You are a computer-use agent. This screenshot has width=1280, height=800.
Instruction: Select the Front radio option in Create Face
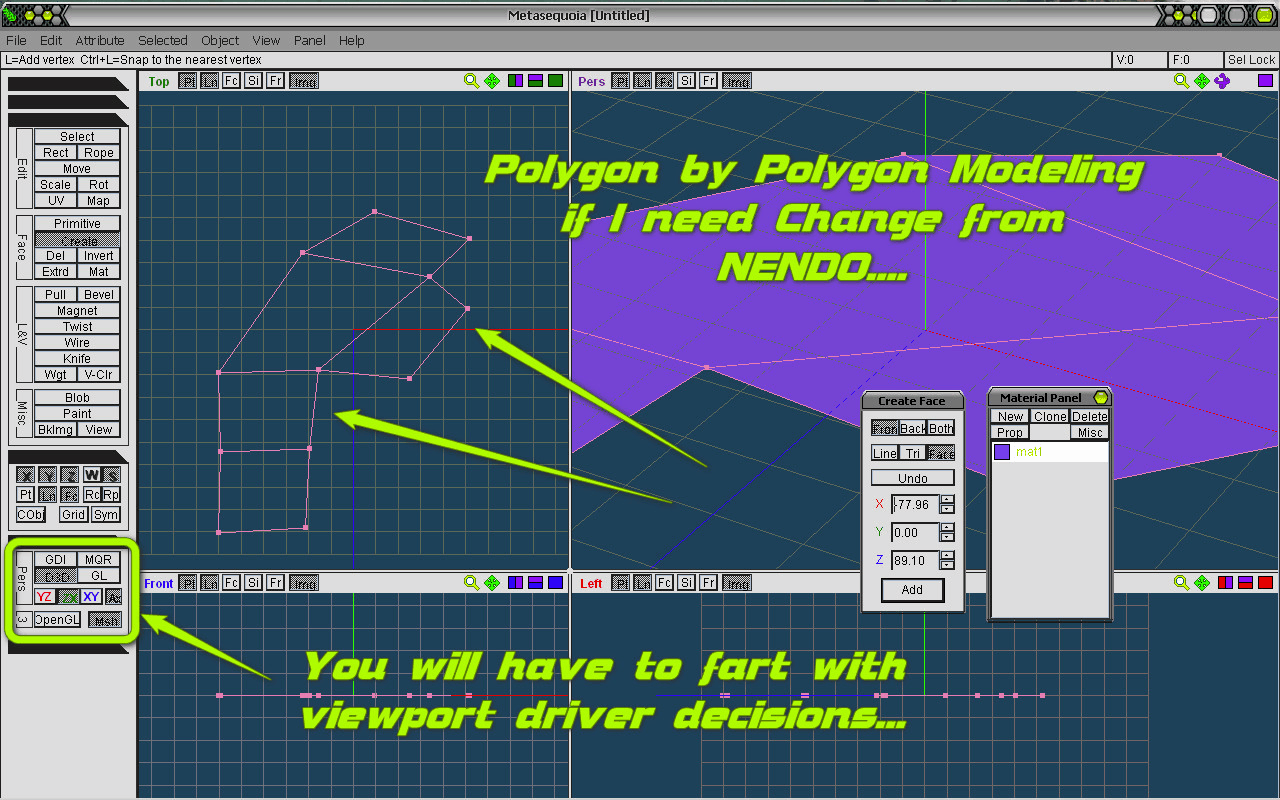885,428
